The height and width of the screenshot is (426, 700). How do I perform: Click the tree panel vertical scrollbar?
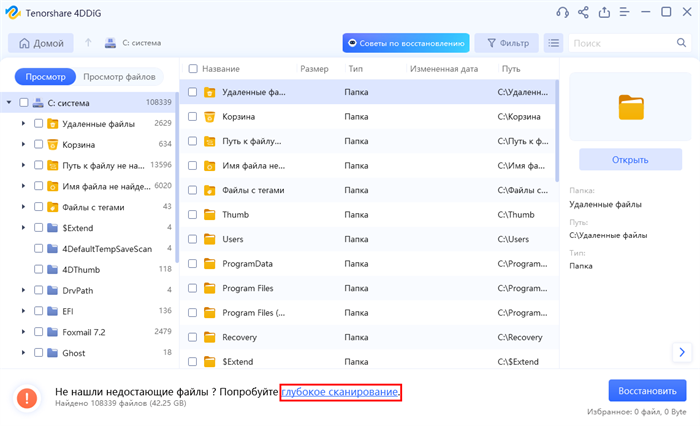pos(177,178)
